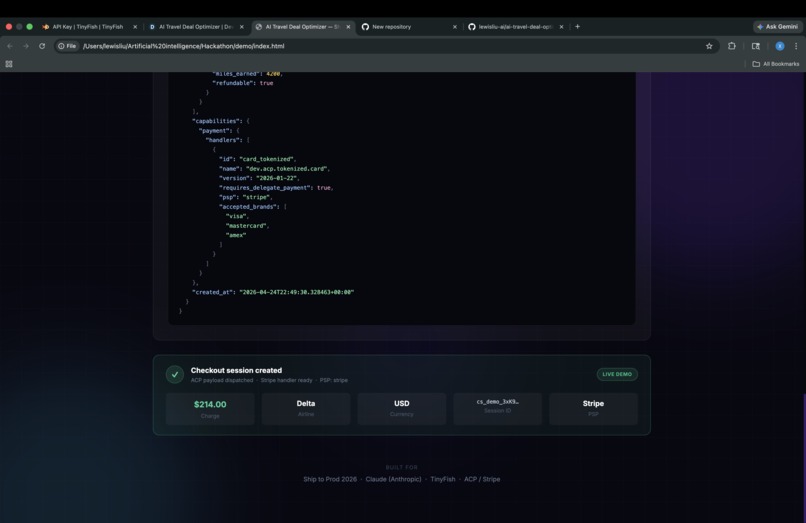Viewport: 806px width, 523px height.
Task: Switch to the second AI Travel Deal Optimizer tab
Action: point(195,27)
